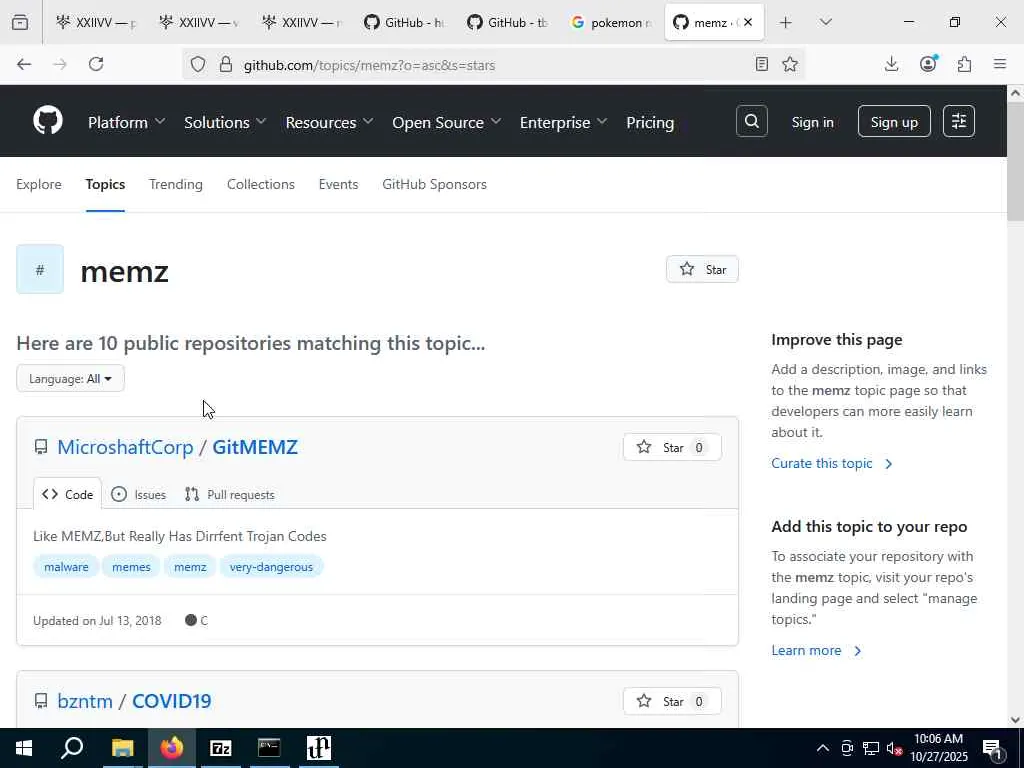
Task: Open the appearance settings sliders icon
Action: tap(959, 121)
